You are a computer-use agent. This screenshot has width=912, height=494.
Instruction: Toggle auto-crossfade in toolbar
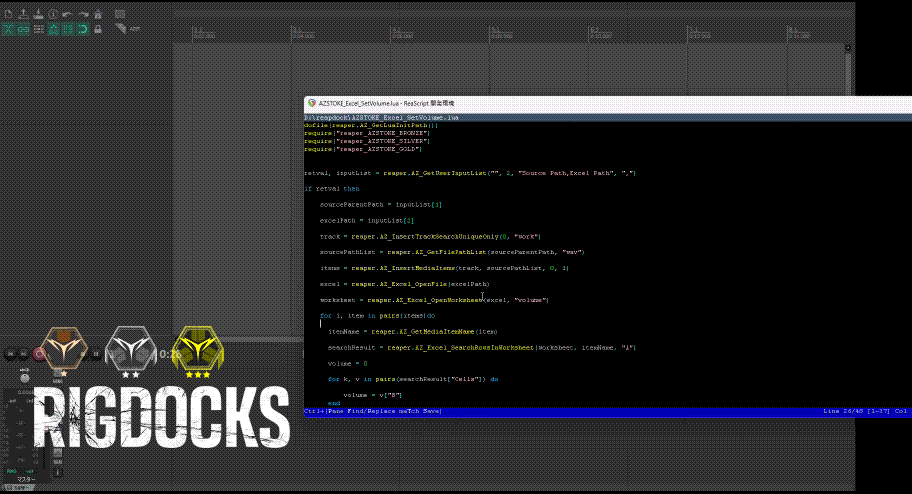coord(8,29)
